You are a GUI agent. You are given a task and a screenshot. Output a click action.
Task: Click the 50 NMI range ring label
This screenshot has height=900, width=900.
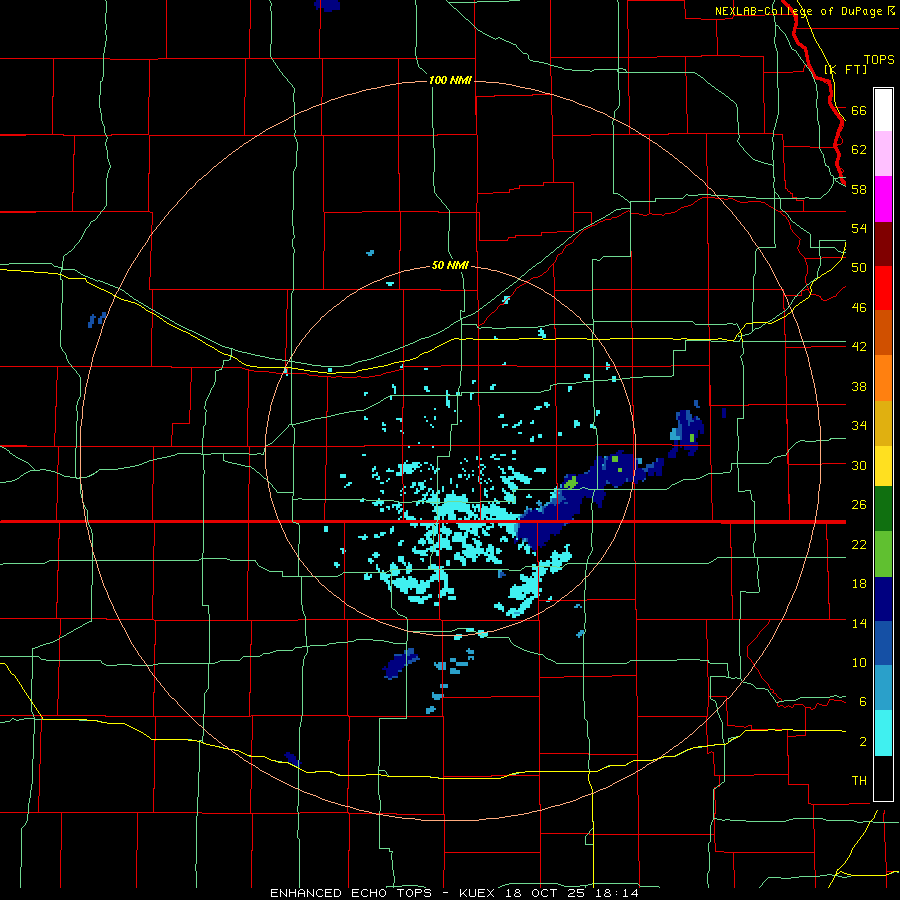pyautogui.click(x=450, y=265)
